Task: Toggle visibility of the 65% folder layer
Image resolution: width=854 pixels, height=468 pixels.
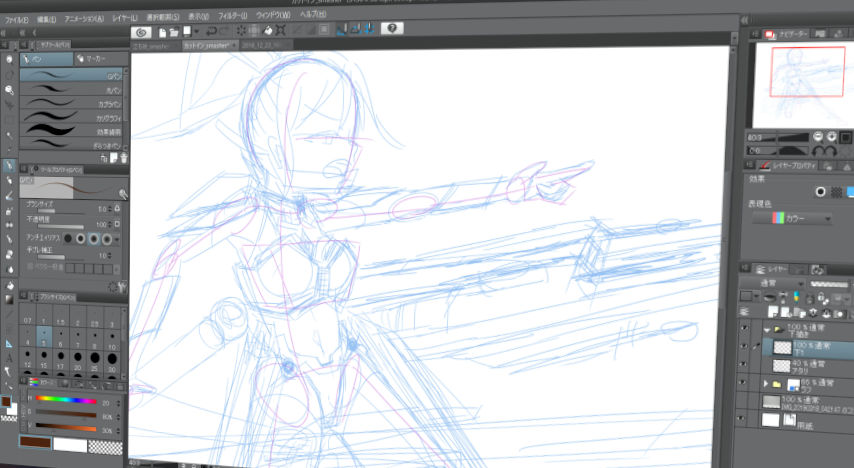Action: 742,383
